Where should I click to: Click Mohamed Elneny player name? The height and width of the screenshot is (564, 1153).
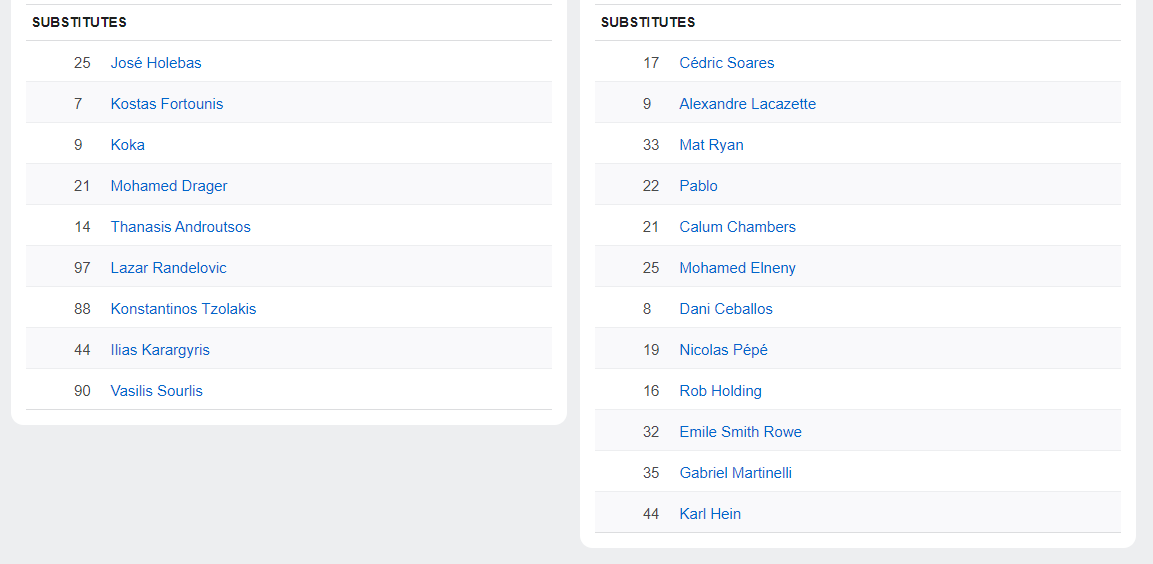tap(738, 268)
